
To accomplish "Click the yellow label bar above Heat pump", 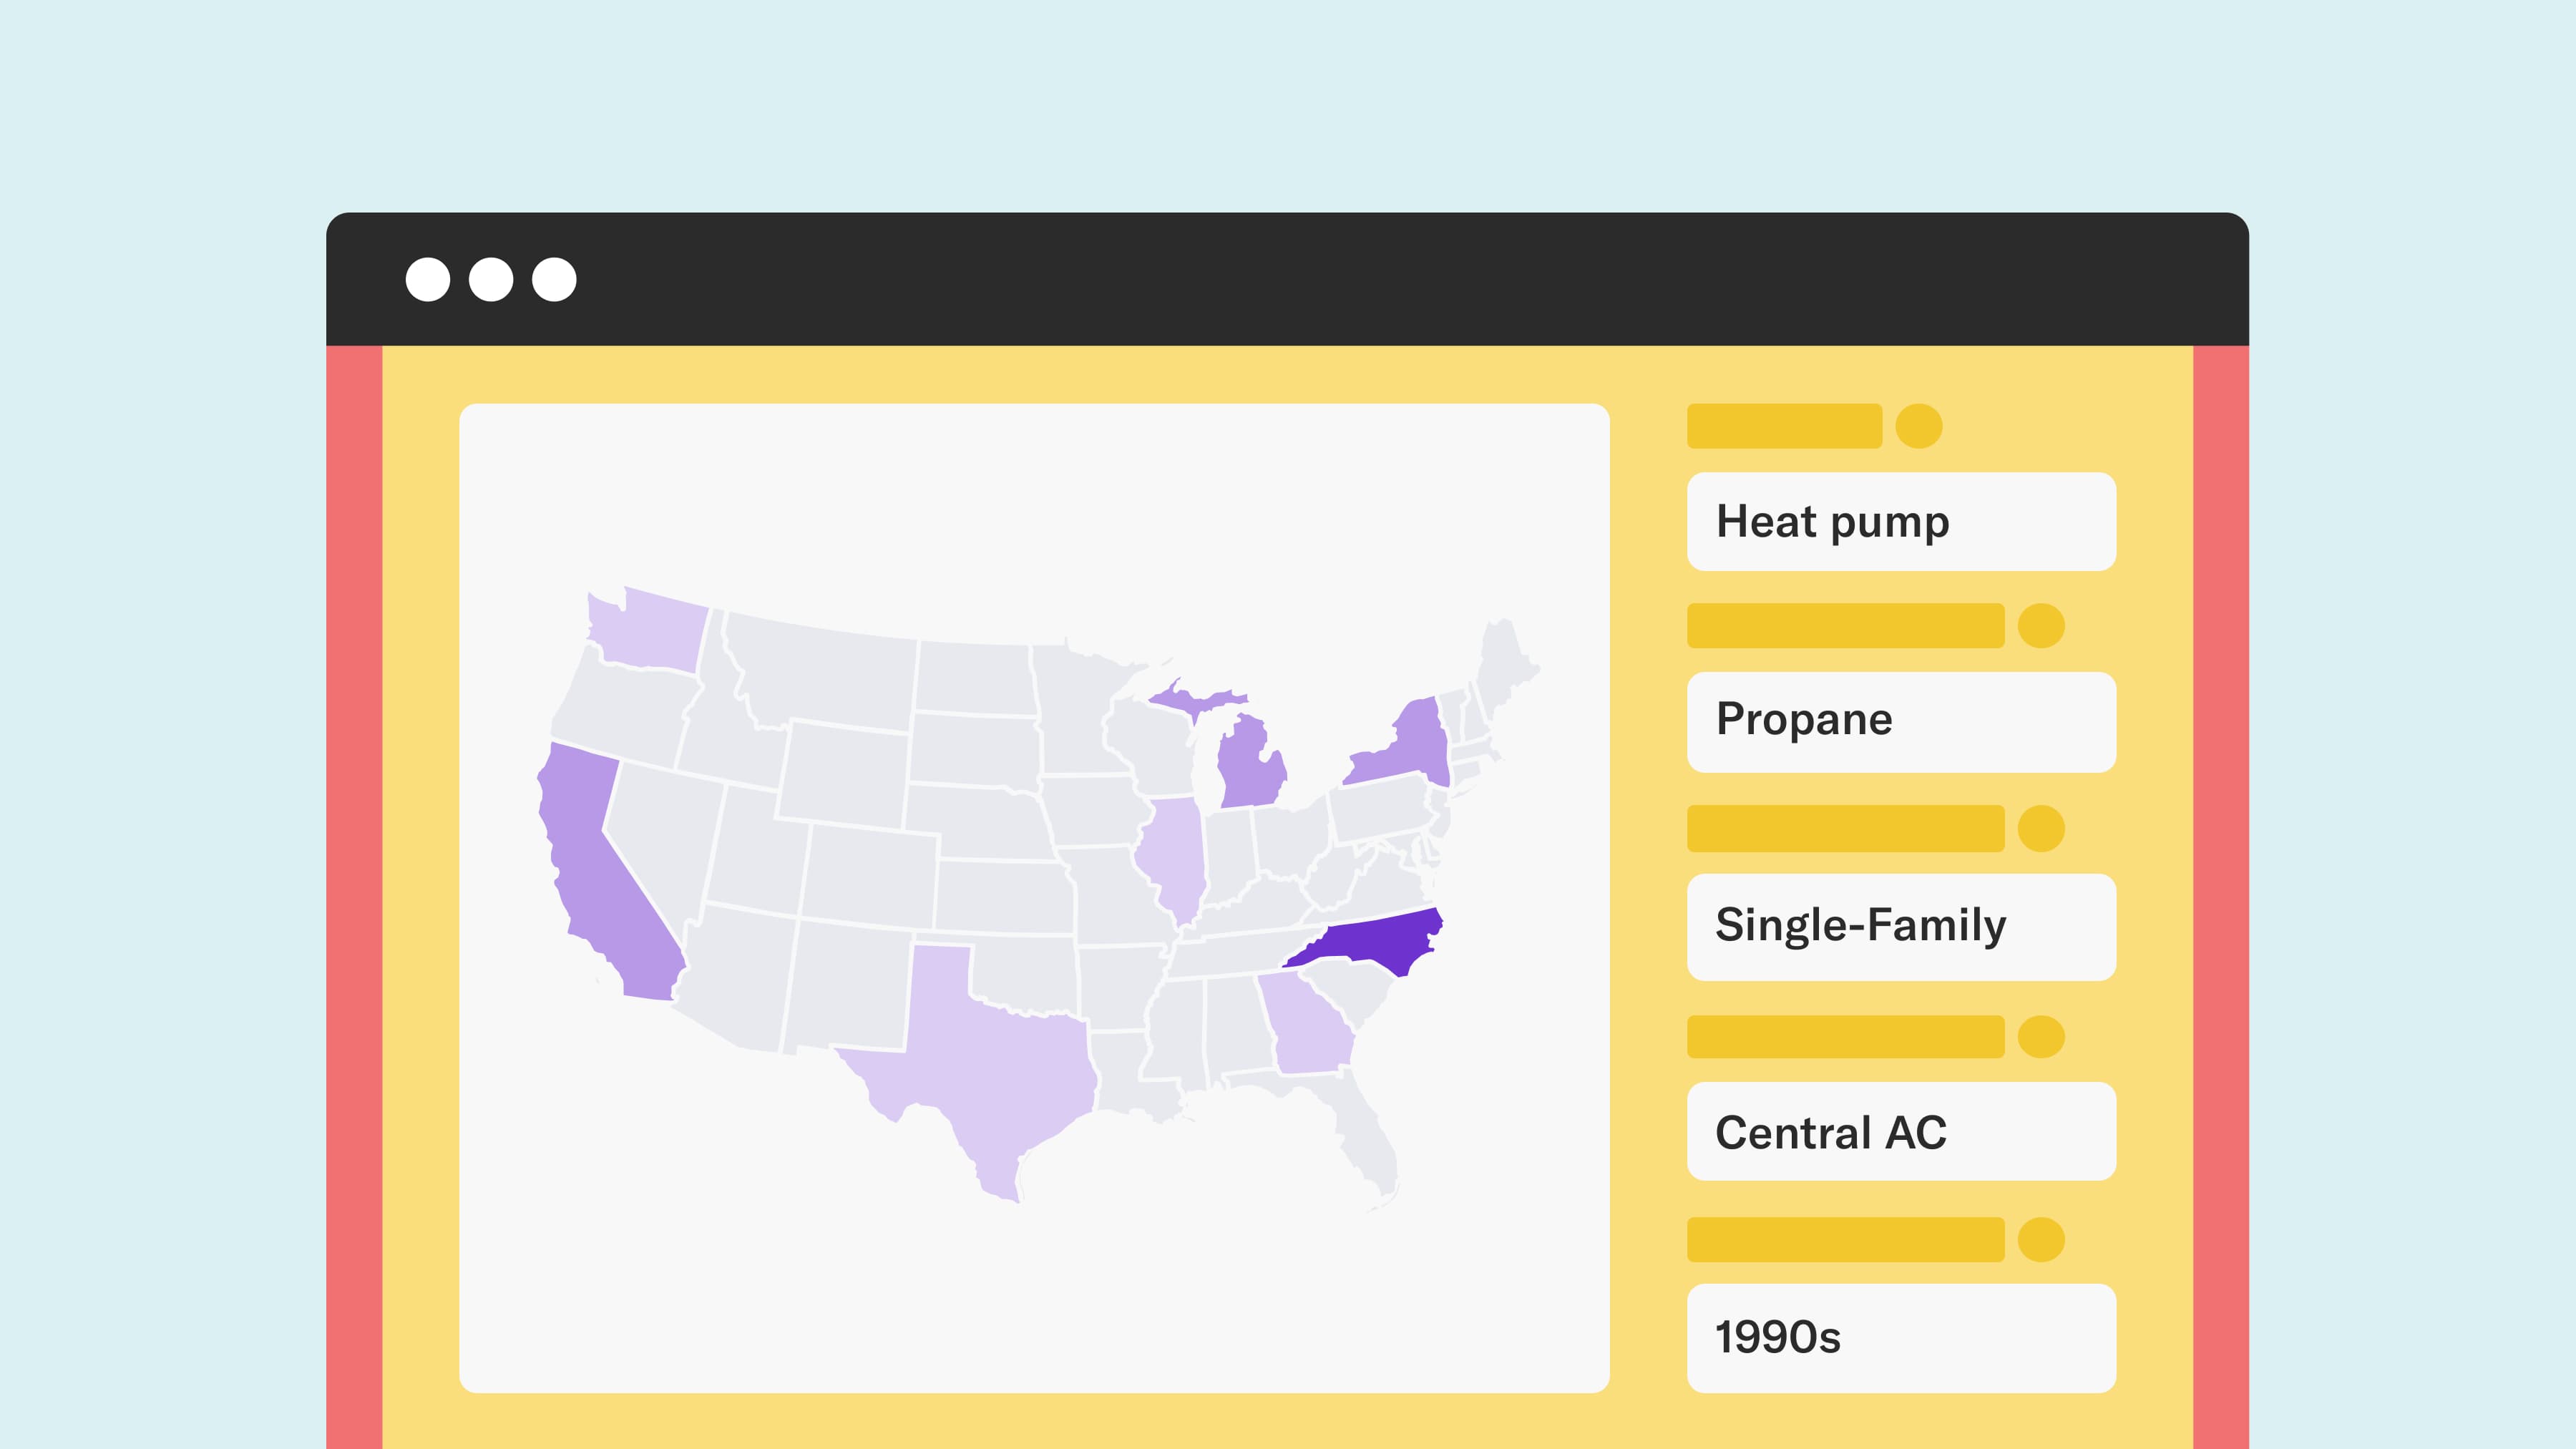I will pyautogui.click(x=1784, y=426).
